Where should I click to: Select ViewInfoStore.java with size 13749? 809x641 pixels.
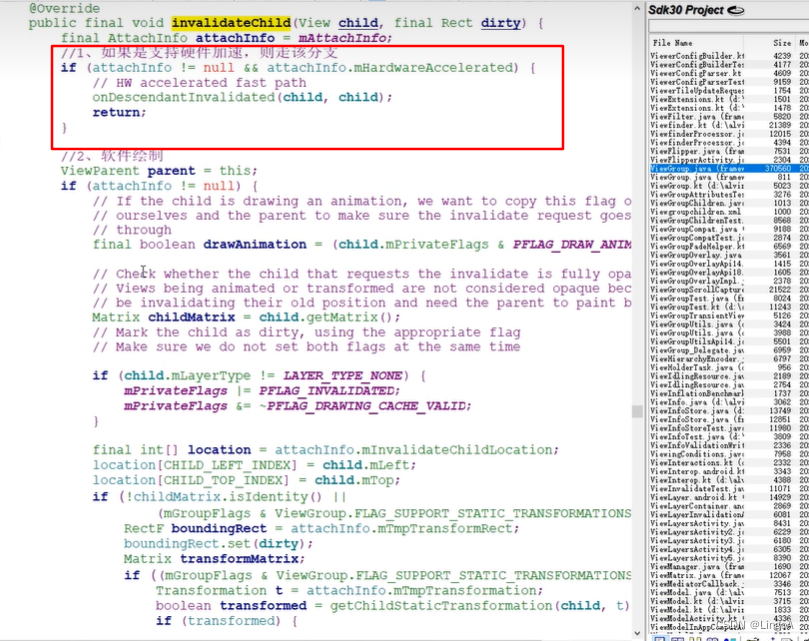coord(729,411)
